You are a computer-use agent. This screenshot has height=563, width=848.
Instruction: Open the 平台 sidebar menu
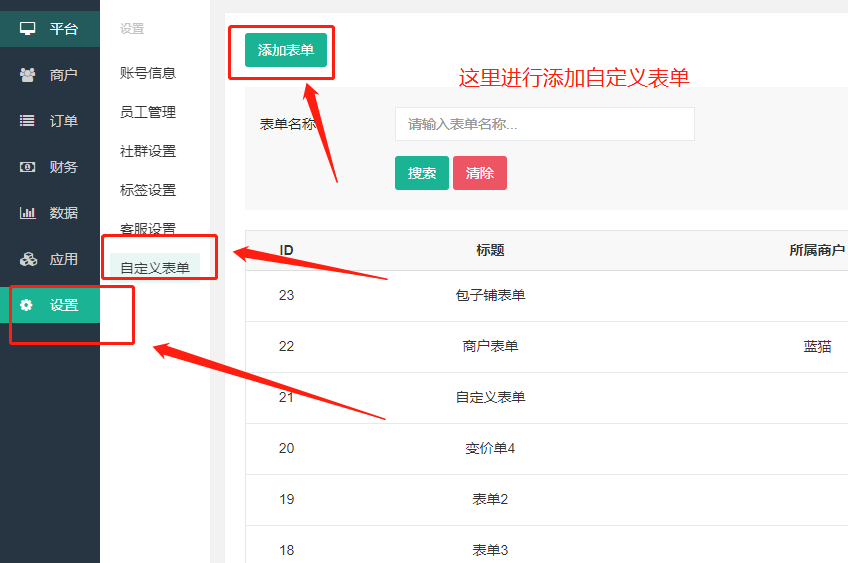50,29
